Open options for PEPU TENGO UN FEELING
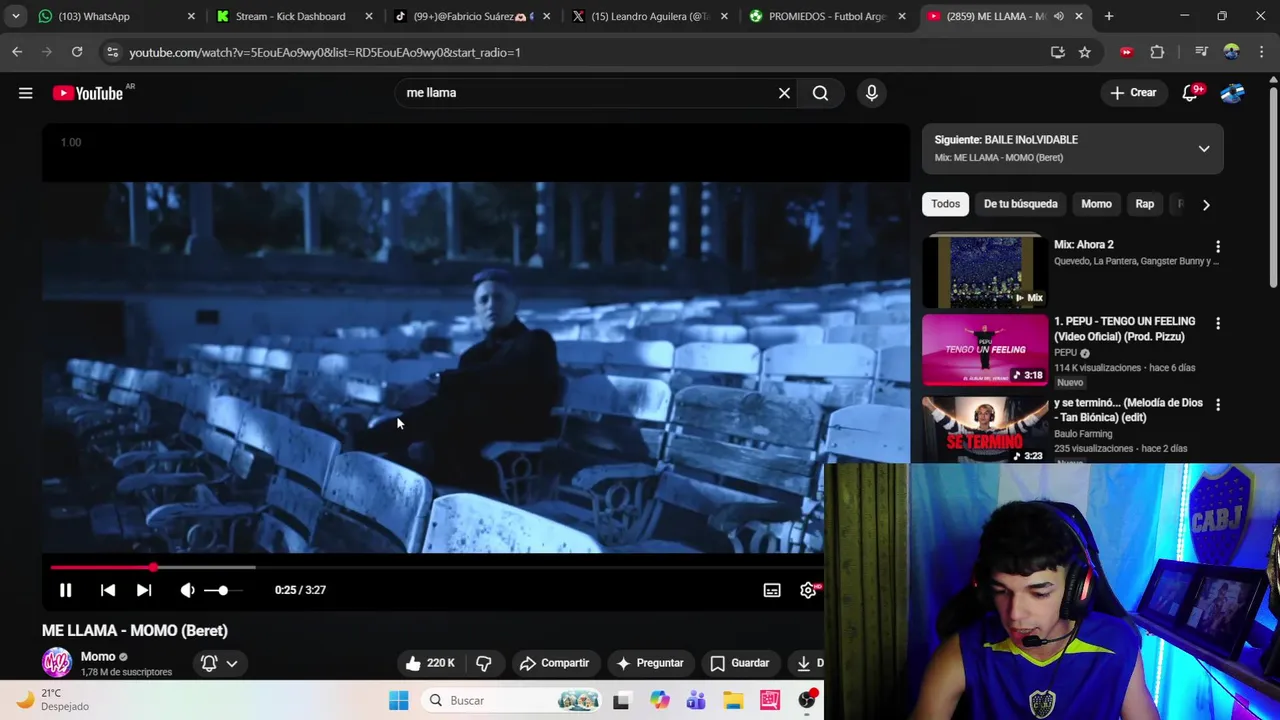The height and width of the screenshot is (720, 1280). tap(1217, 323)
